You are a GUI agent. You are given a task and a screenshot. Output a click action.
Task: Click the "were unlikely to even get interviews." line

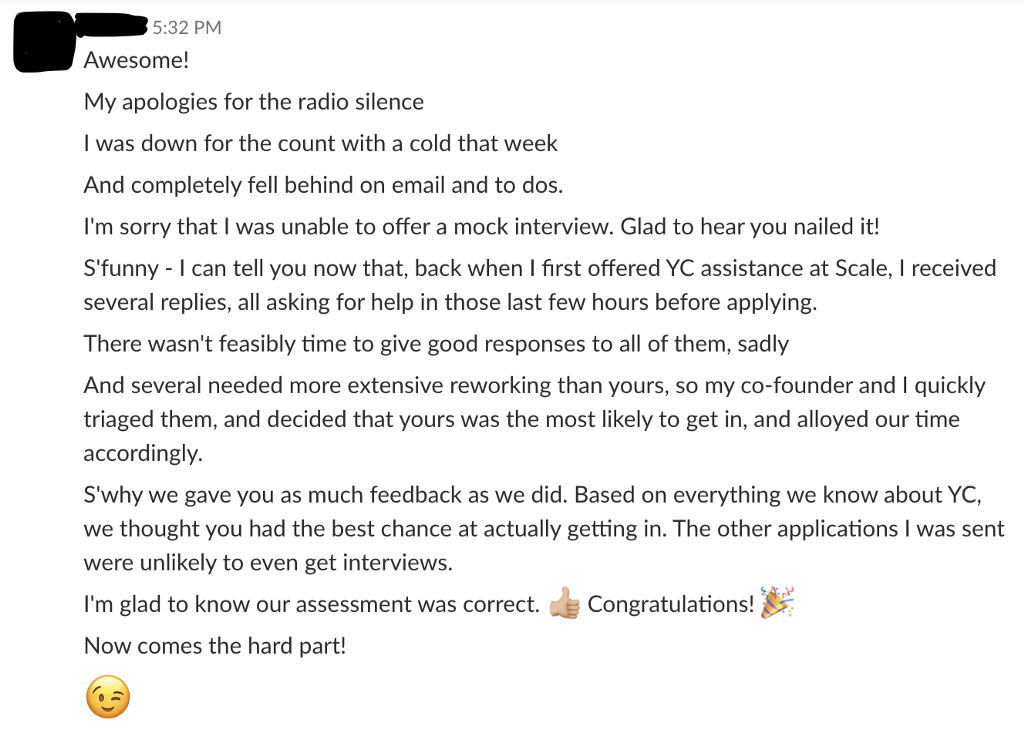[x=268, y=563]
